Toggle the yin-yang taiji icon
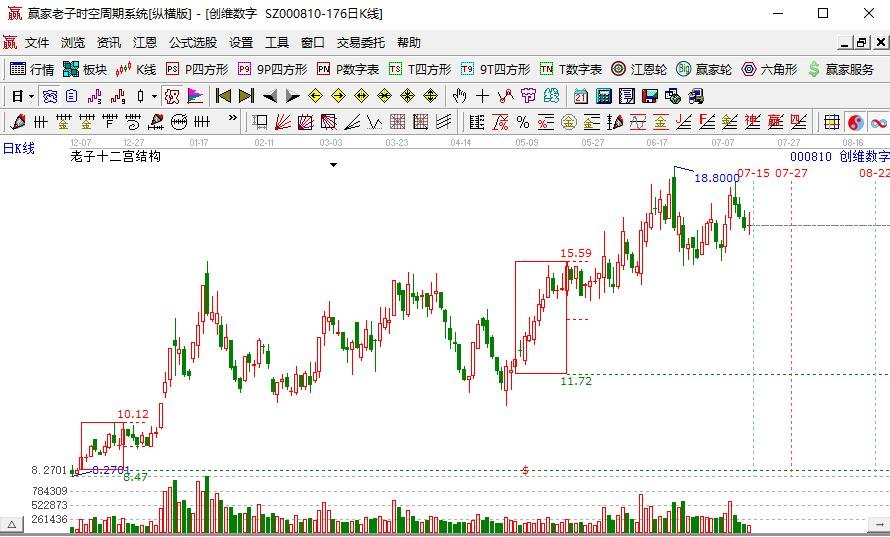This screenshot has height=537, width=890. coord(855,121)
